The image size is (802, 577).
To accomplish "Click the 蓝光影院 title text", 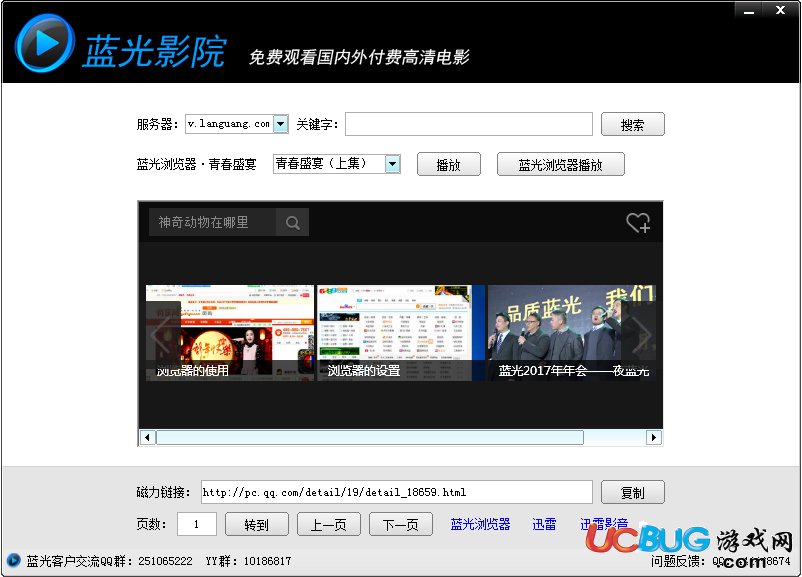I will pyautogui.click(x=154, y=51).
